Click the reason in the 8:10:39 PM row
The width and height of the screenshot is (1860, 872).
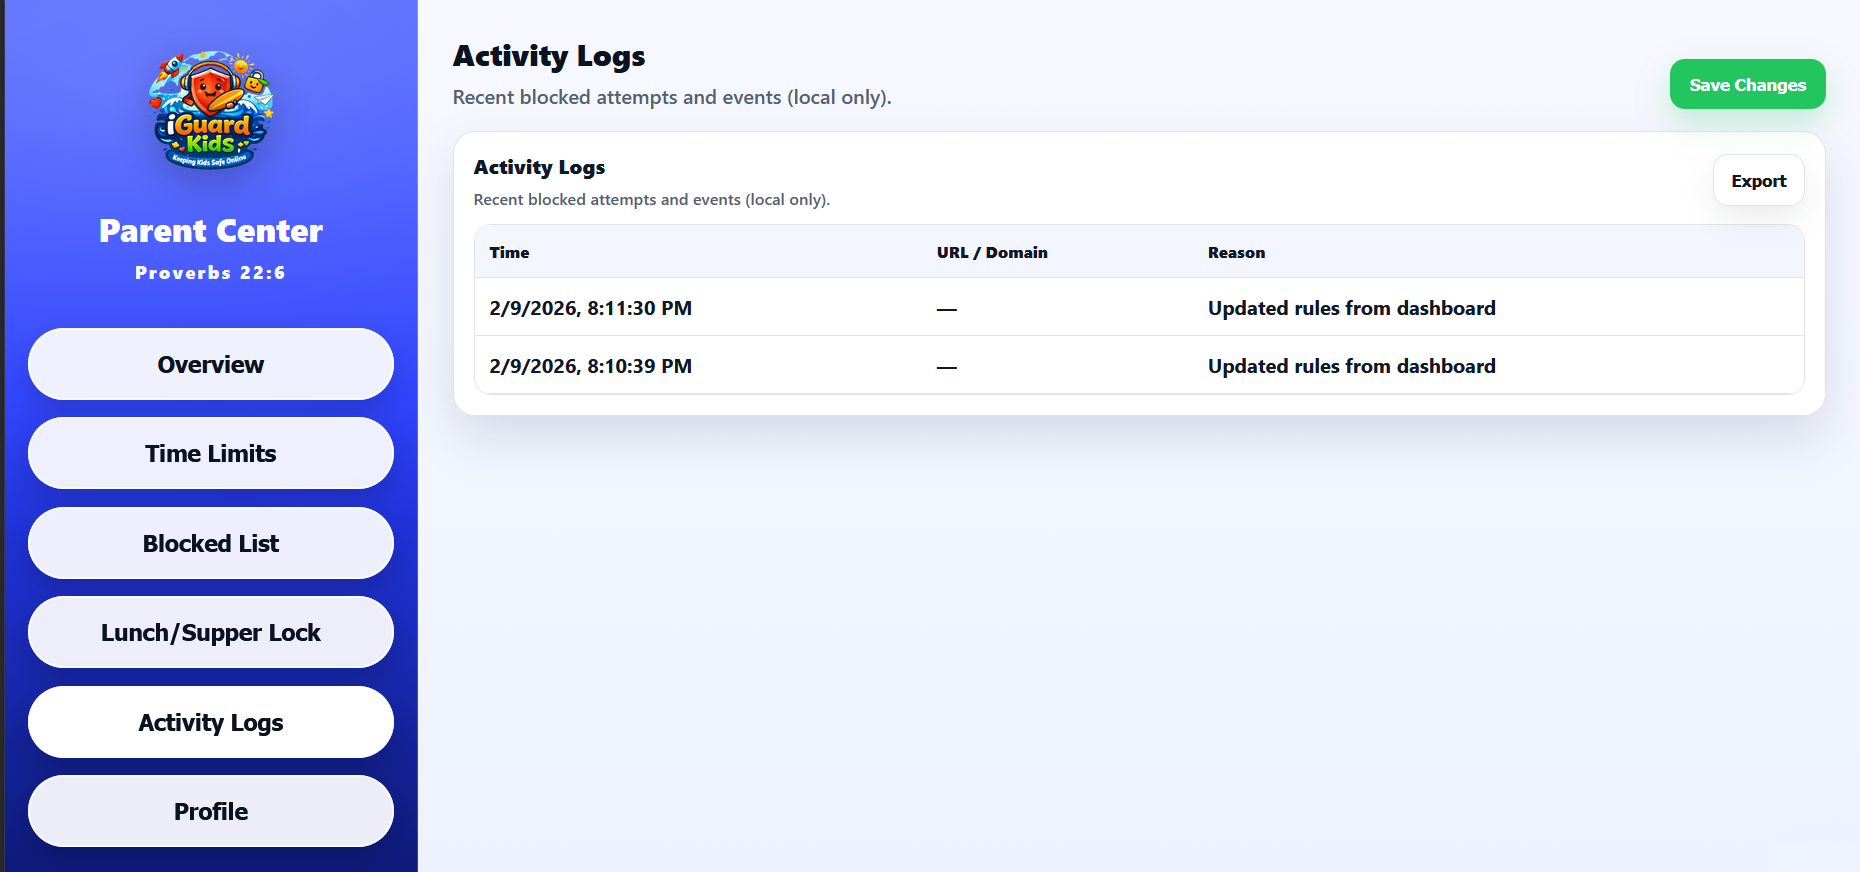point(1351,366)
